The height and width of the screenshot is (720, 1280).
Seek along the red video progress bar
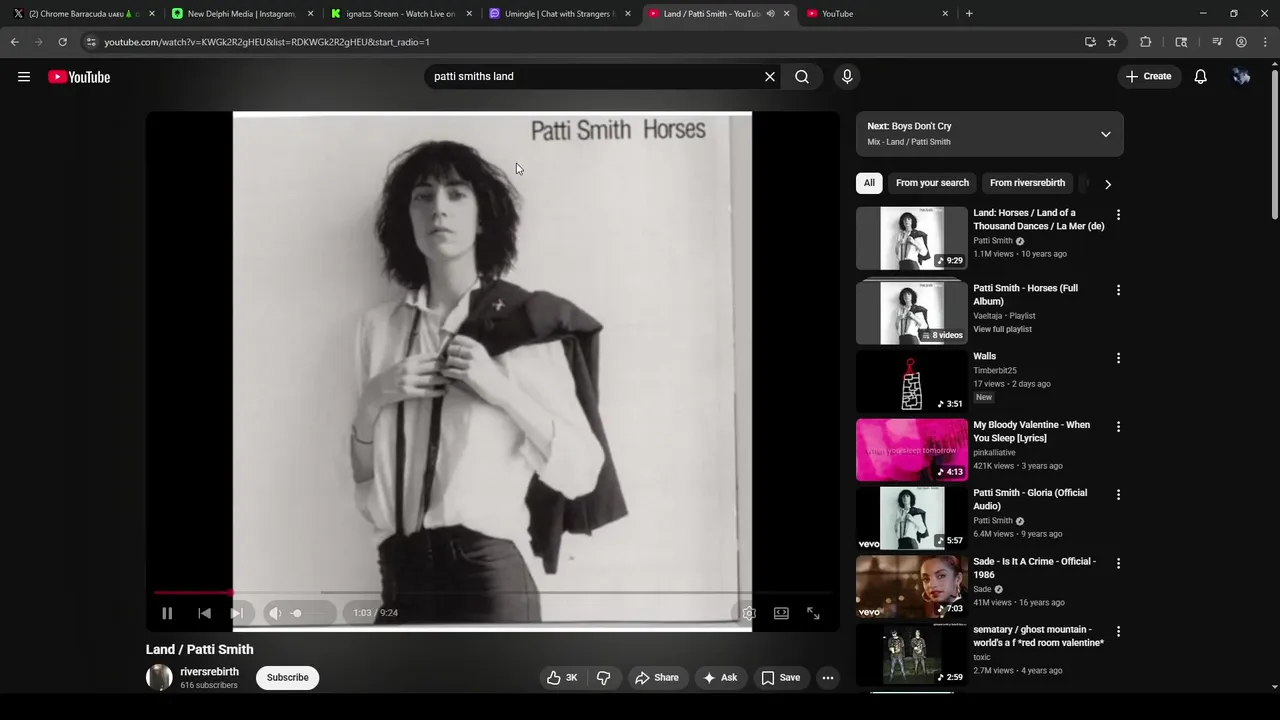(493, 593)
